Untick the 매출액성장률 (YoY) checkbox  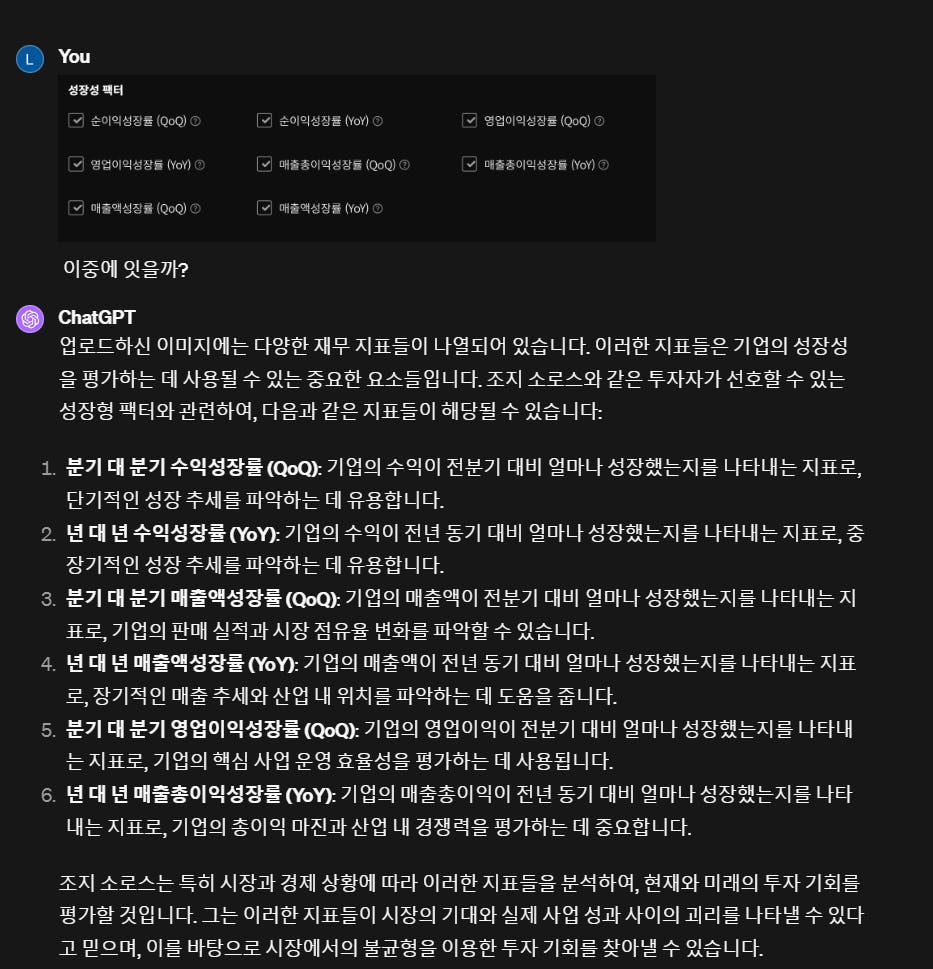pos(264,208)
